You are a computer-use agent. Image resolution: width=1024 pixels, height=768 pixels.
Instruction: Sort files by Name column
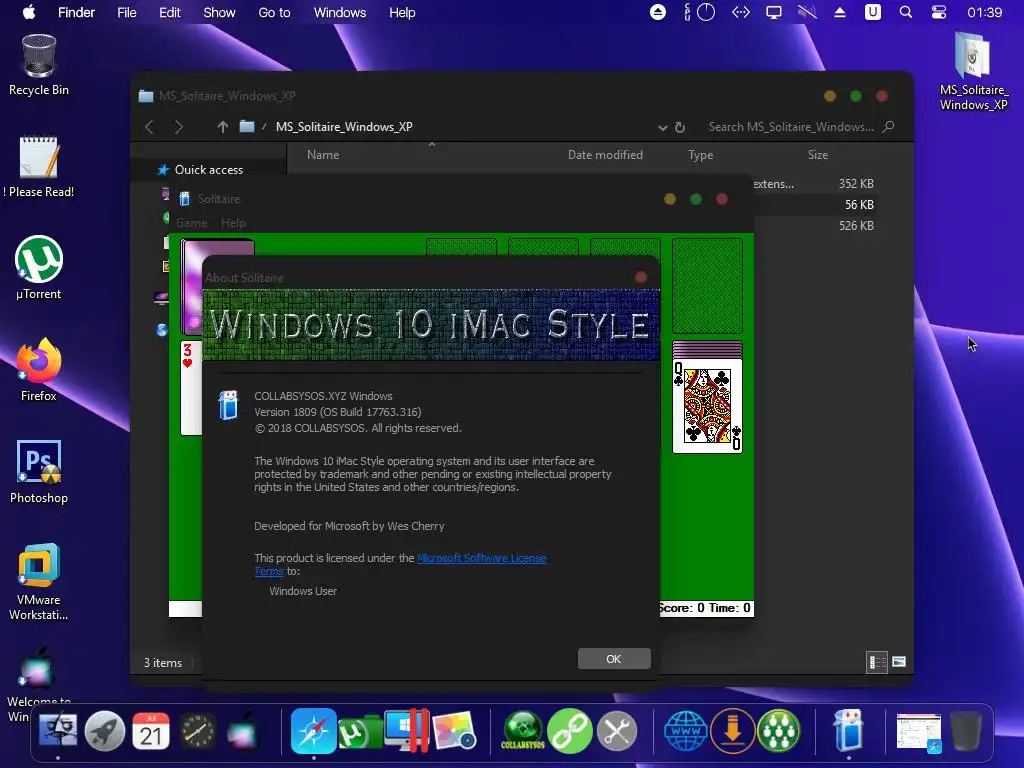[323, 155]
